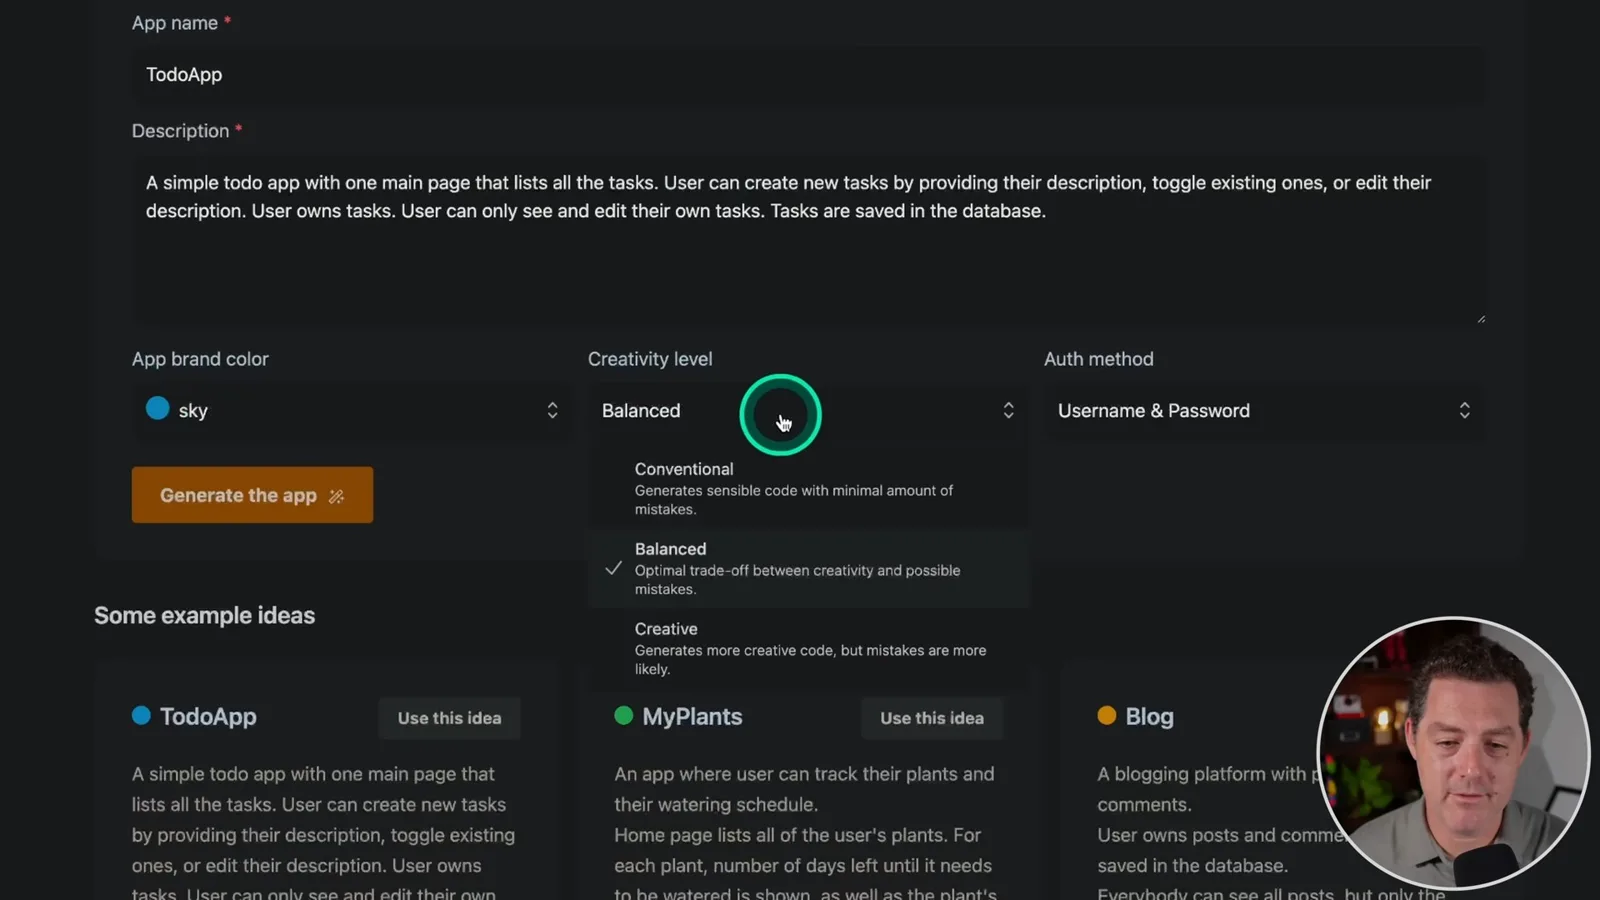Click inside the Description text area
1600x900 pixels.
tap(808, 240)
